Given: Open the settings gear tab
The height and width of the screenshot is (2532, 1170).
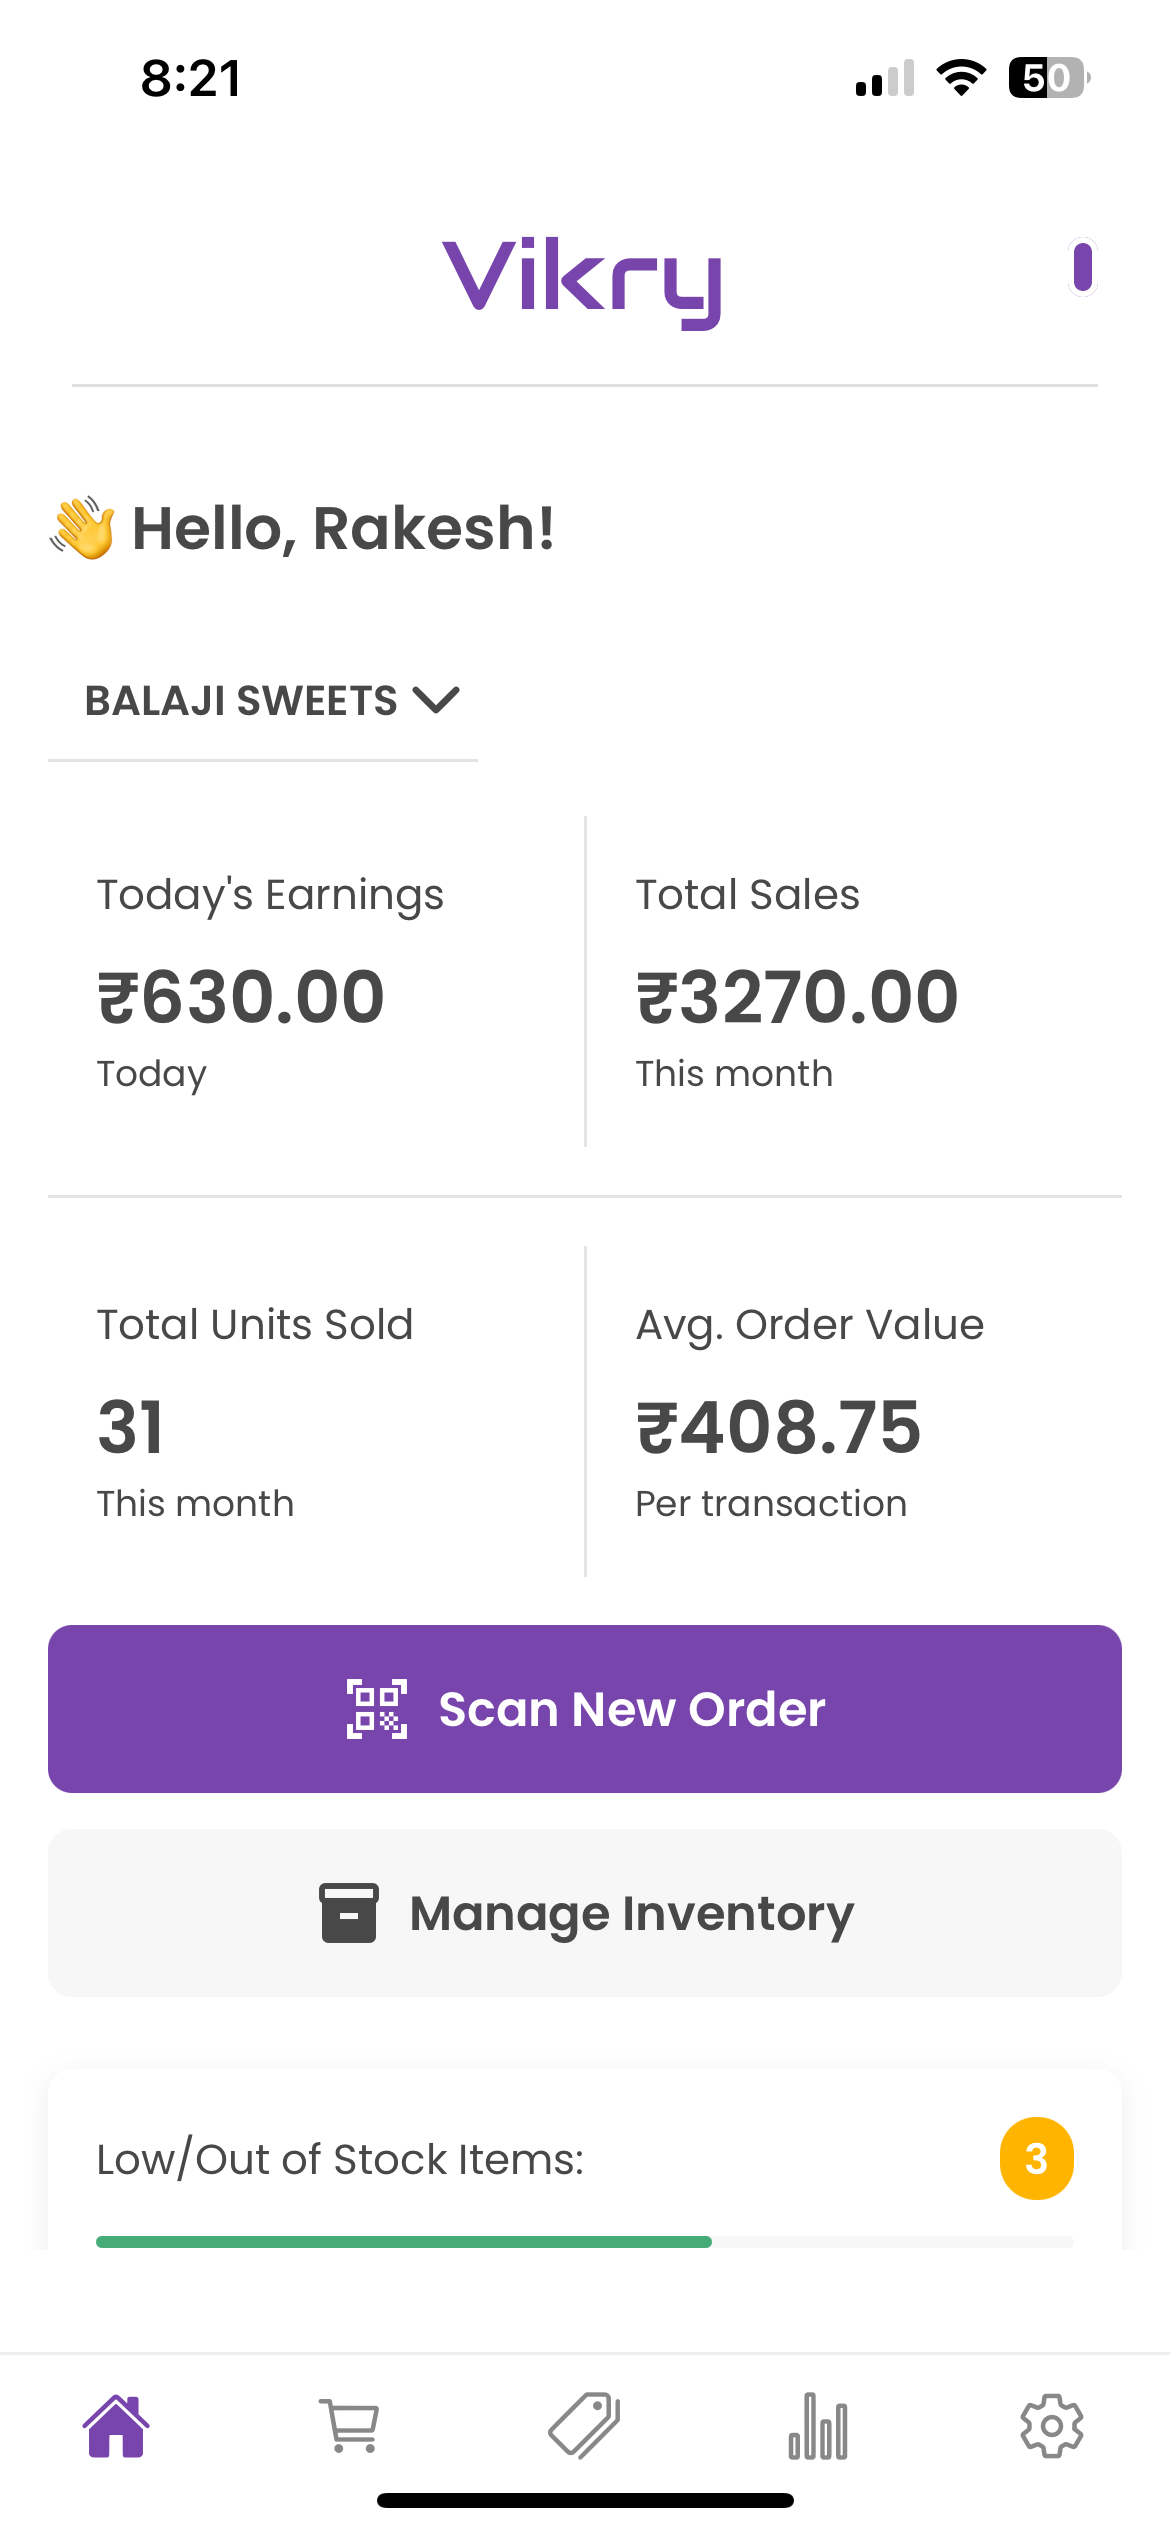Looking at the screenshot, I should (x=1051, y=2426).
